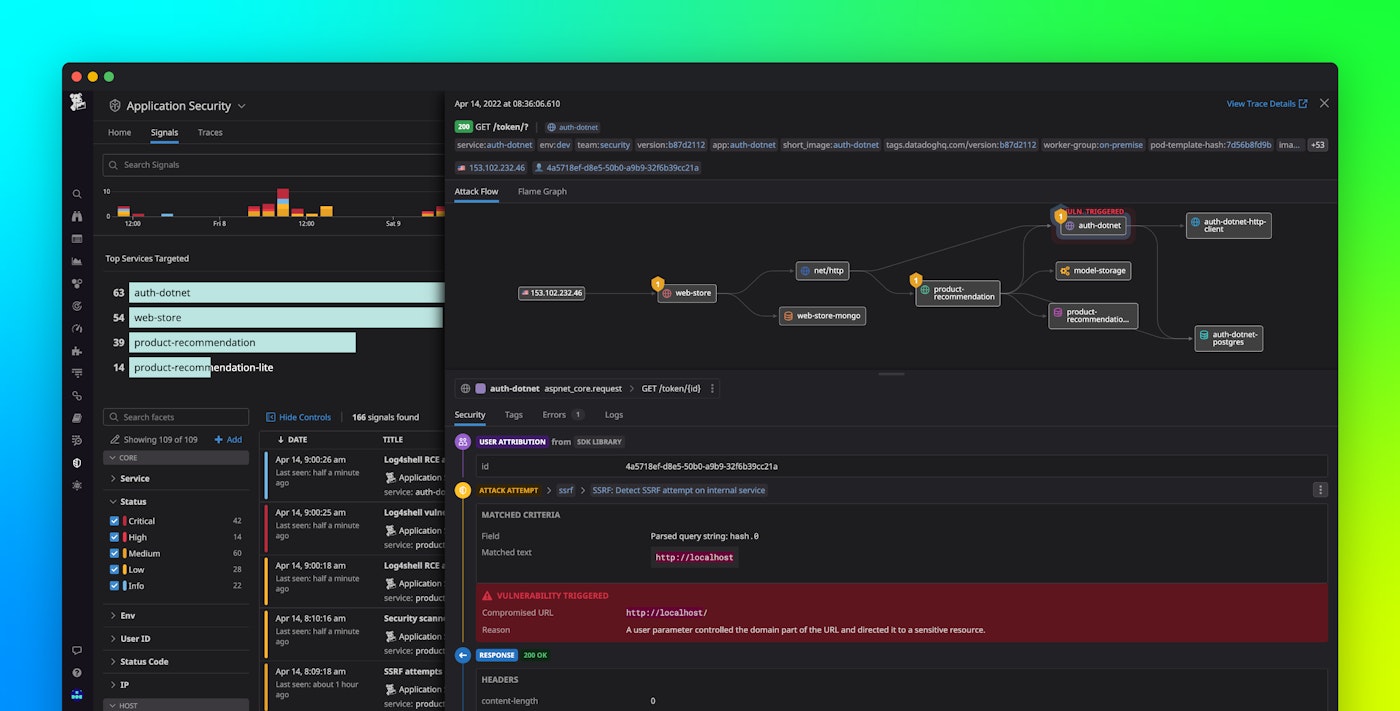
Task: Open the Errors tab showing one error
Action: [x=556, y=414]
